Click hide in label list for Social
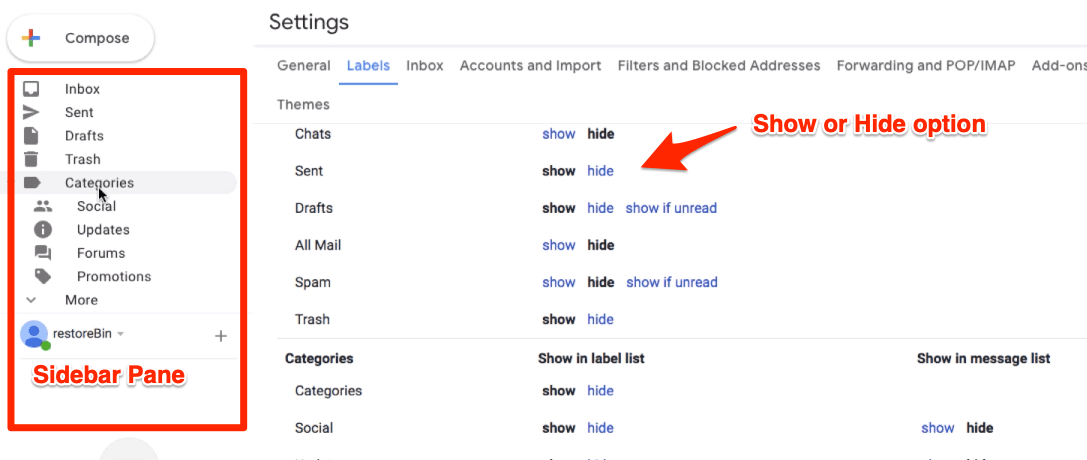1087x460 pixels. pyautogui.click(x=600, y=428)
